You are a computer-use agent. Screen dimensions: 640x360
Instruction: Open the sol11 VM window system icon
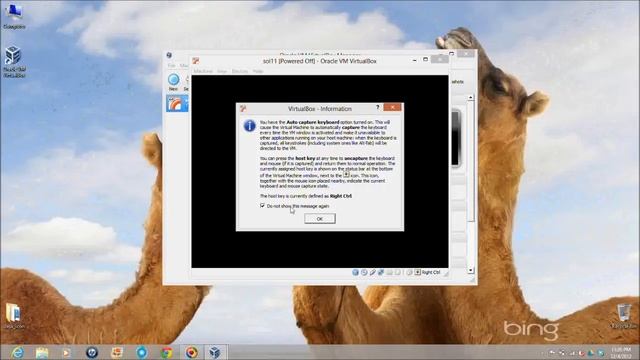pos(196,61)
